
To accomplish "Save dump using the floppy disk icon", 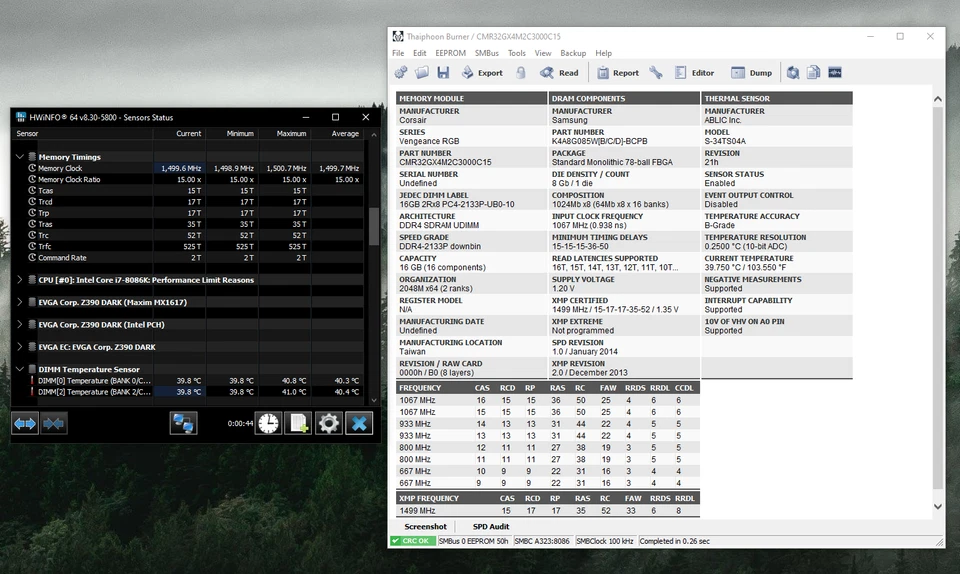I will pos(443,73).
